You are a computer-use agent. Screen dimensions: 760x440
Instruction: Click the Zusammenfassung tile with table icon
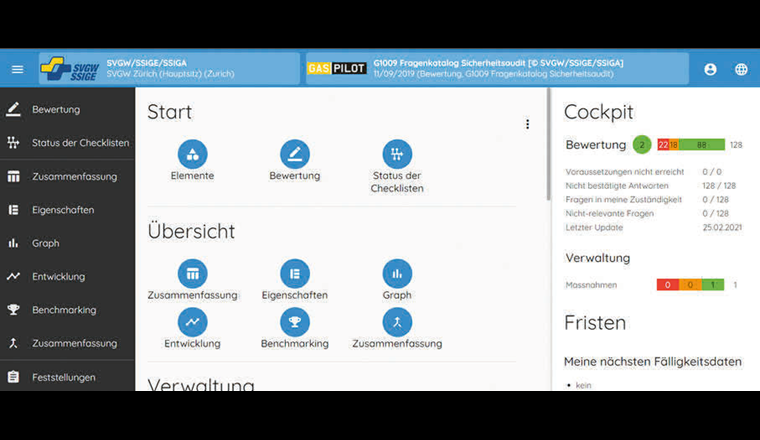point(192,273)
